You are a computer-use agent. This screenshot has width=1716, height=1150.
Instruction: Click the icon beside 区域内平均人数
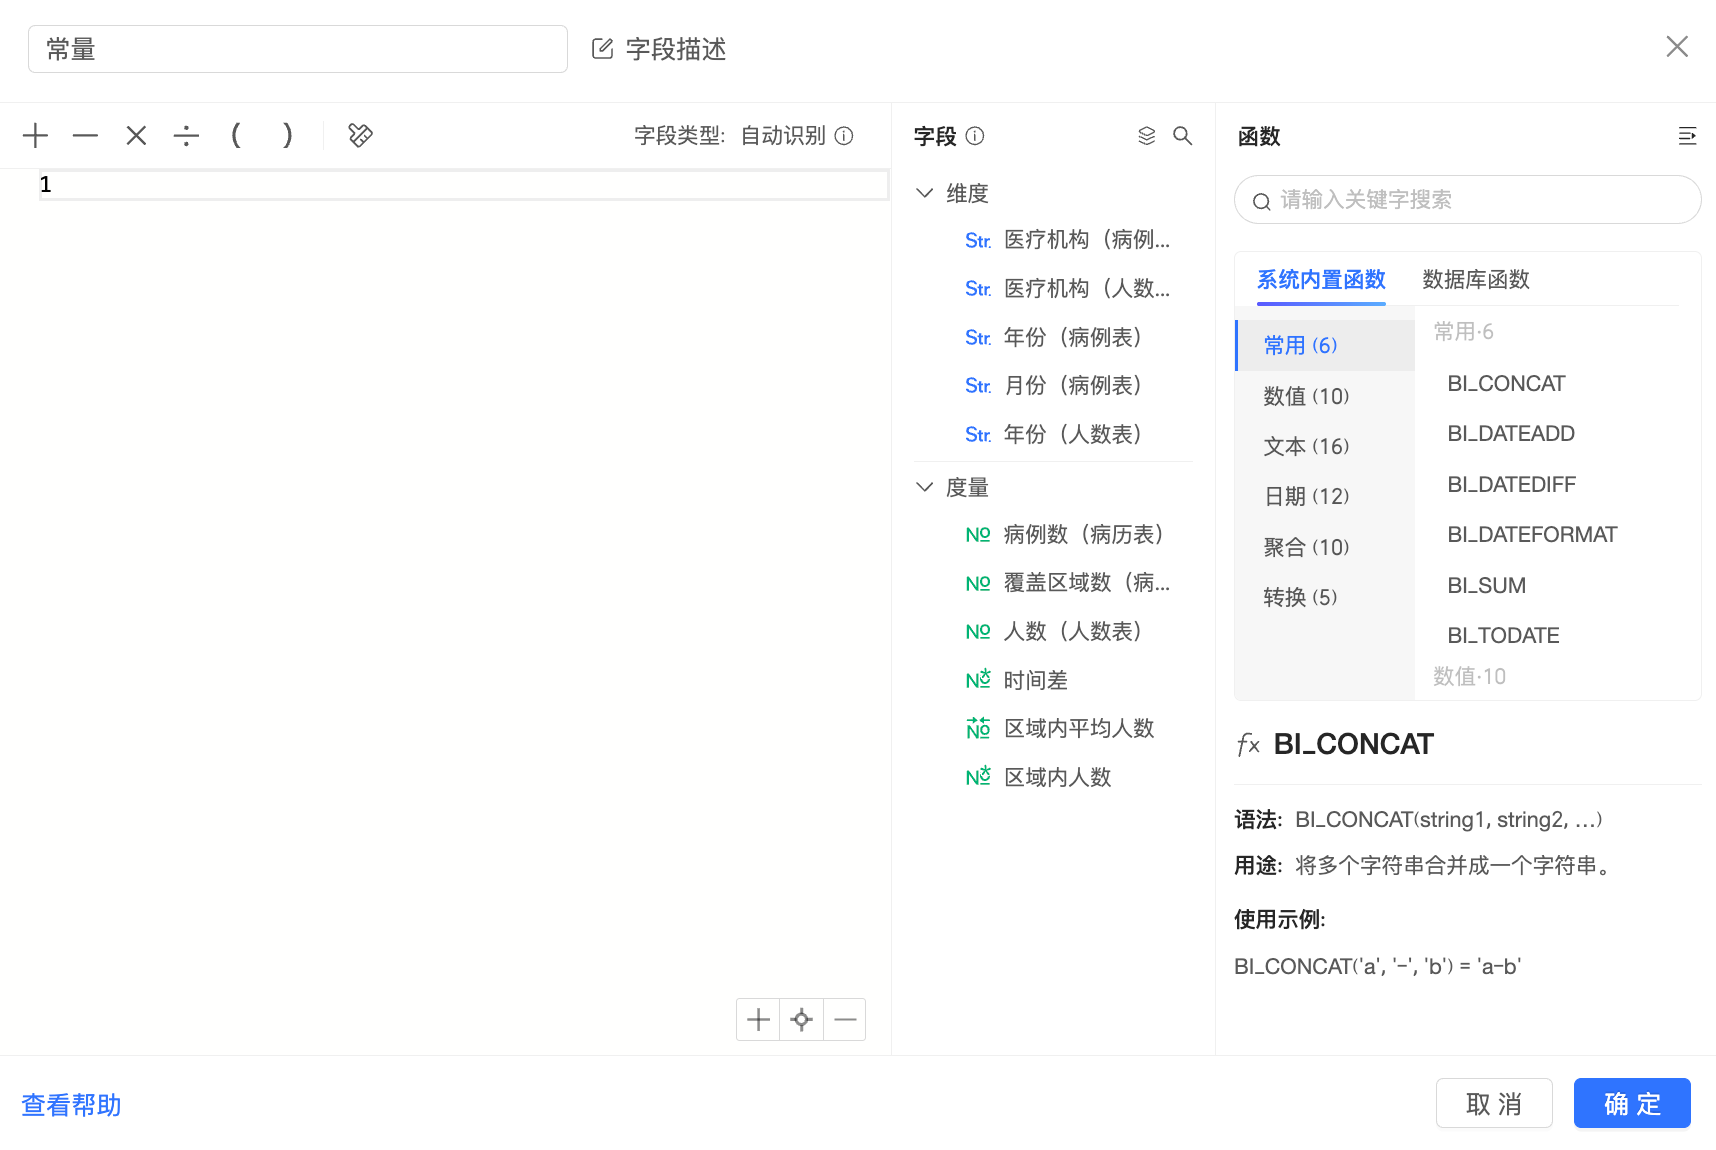tap(978, 728)
